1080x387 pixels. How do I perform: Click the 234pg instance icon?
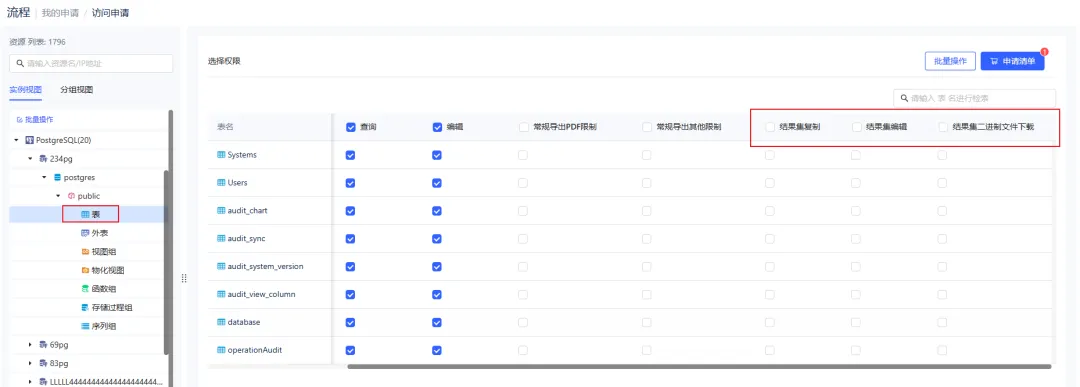(43, 158)
